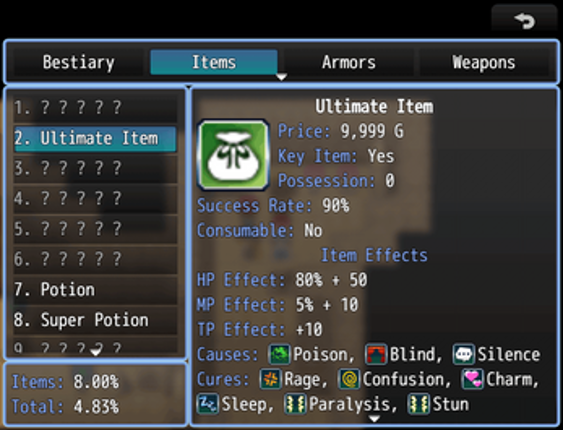
Task: Click the Blind status icon
Action: [x=376, y=354]
